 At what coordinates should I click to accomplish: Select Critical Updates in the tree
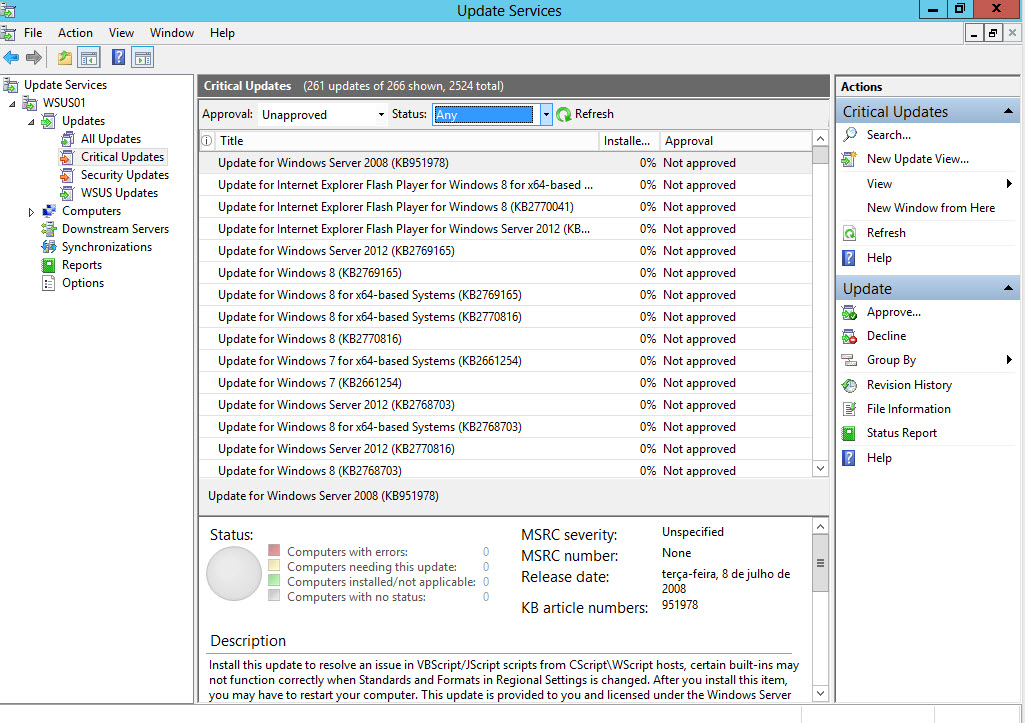click(122, 157)
